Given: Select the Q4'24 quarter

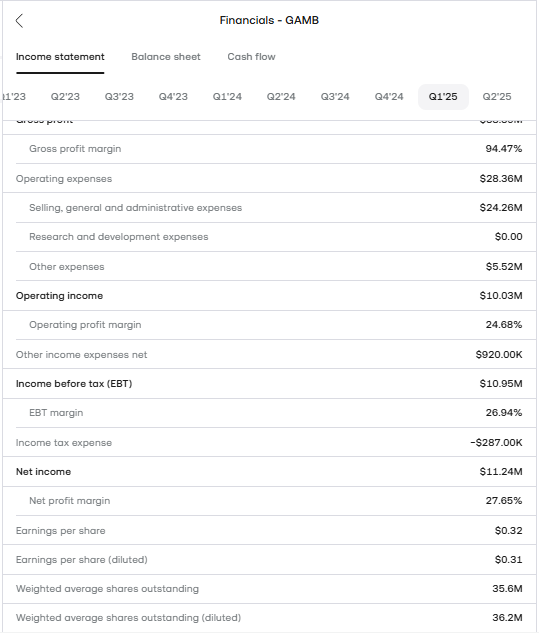Looking at the screenshot, I should [389, 96].
